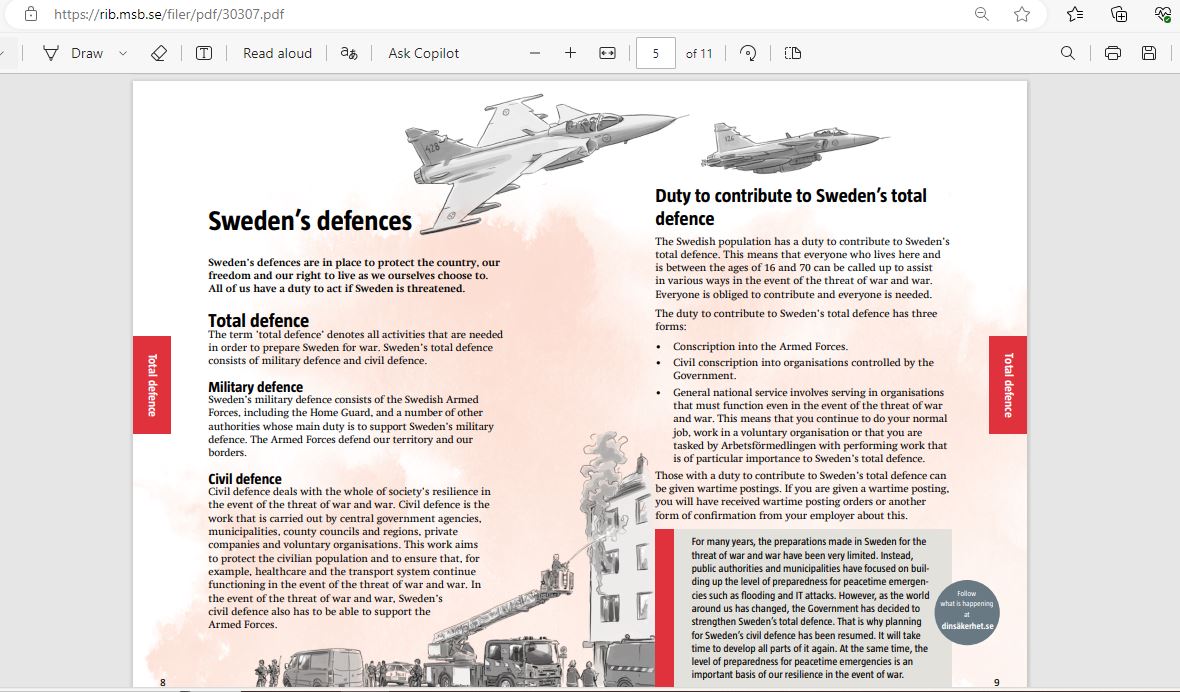Image resolution: width=1180 pixels, height=692 pixels.
Task: Click the bullet starting 'General national service involves'
Action: click(x=810, y=425)
